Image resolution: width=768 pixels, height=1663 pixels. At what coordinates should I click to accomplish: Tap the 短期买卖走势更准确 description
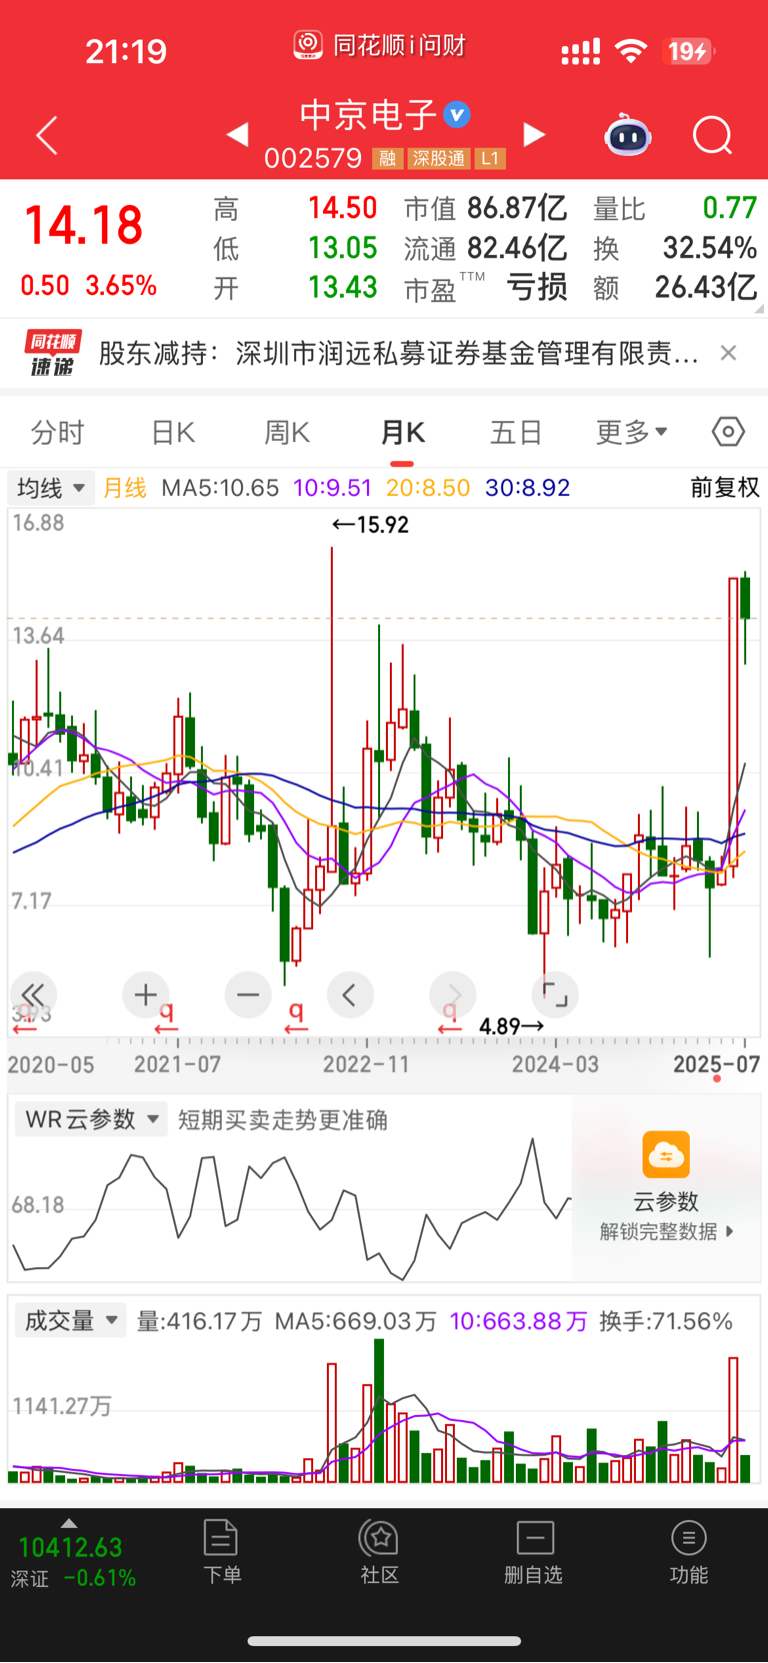(x=283, y=1120)
